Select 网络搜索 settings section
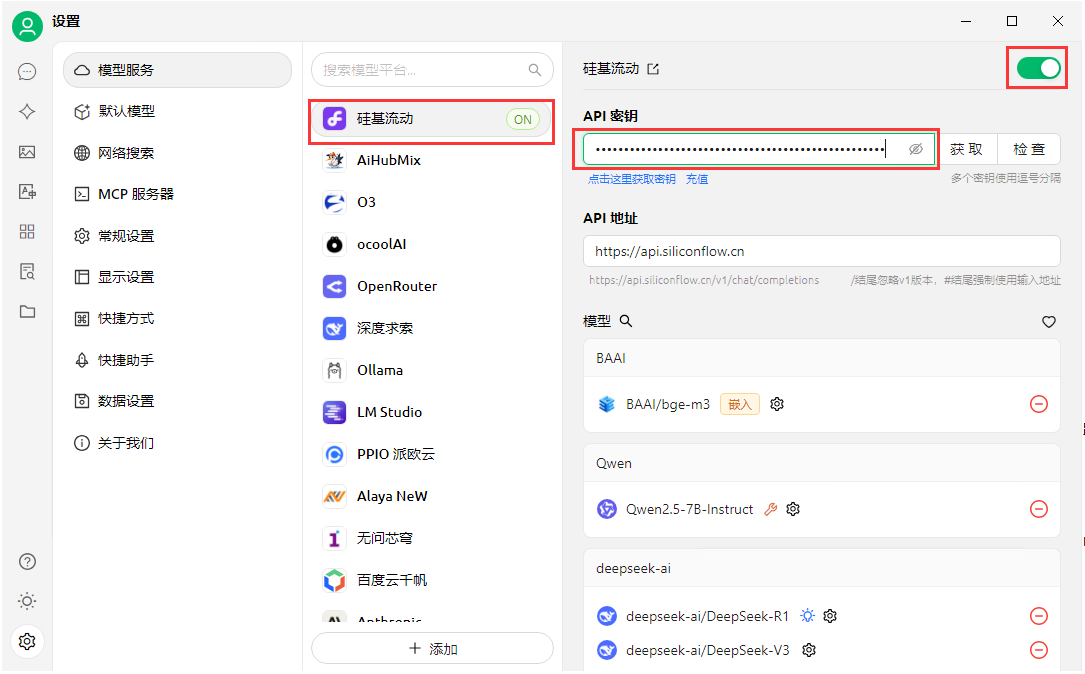 pos(177,153)
